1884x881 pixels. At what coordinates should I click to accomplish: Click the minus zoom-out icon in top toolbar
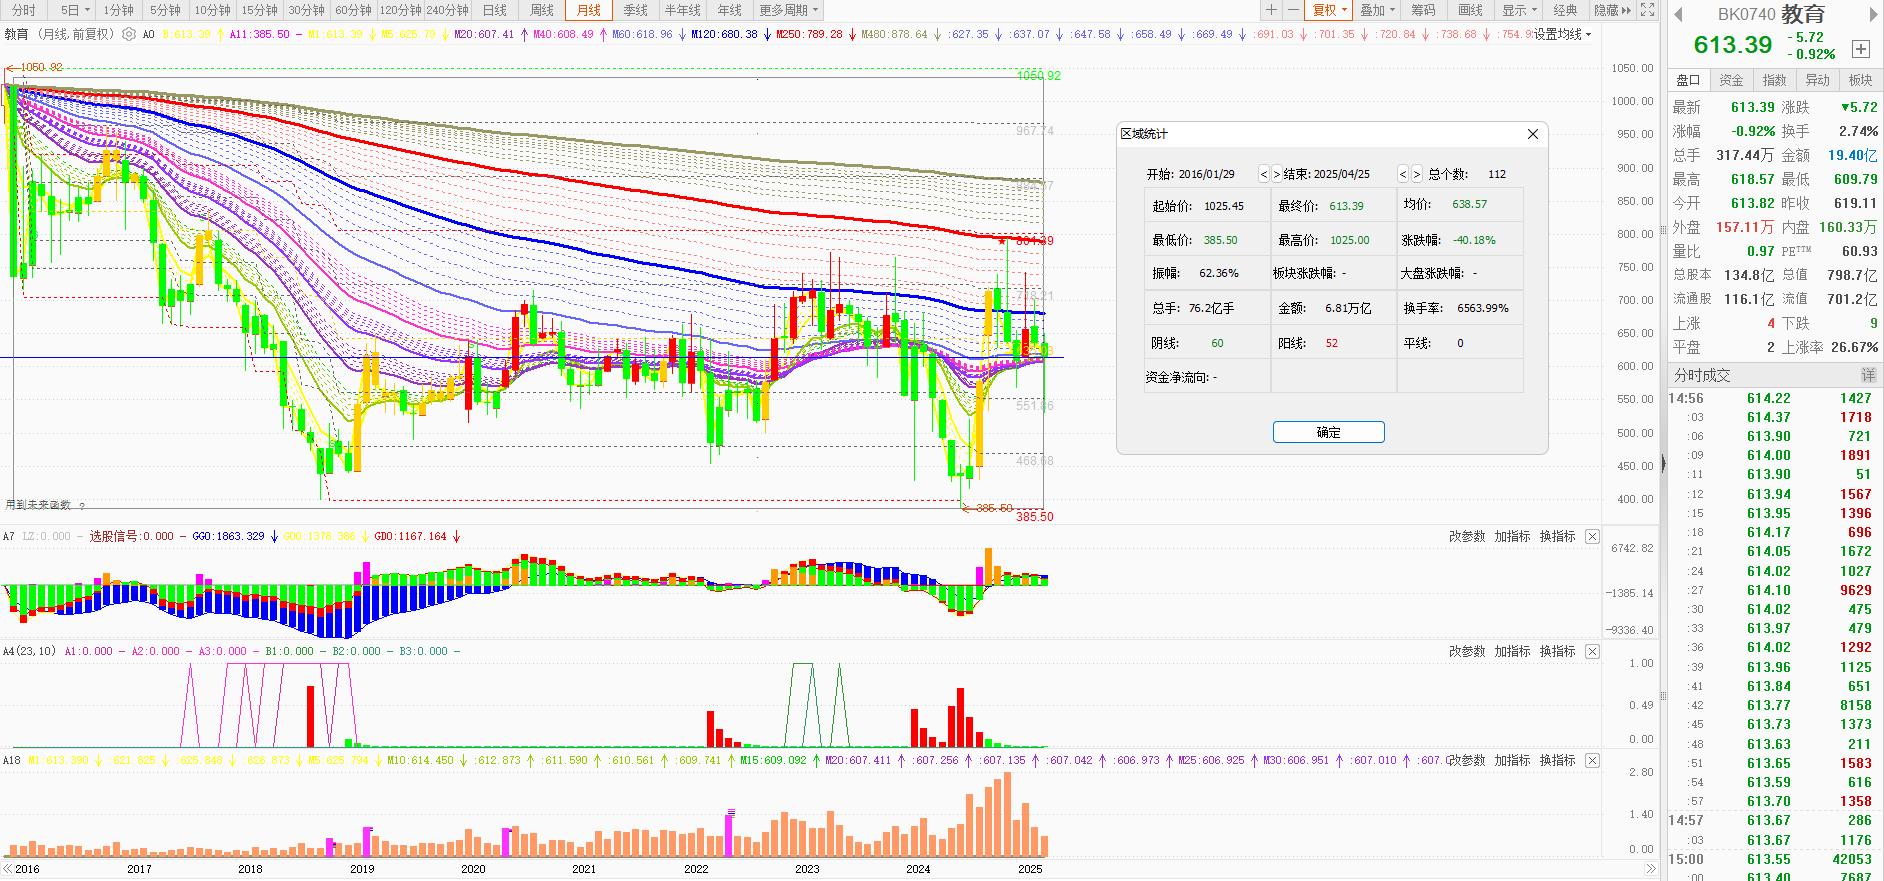1293,10
